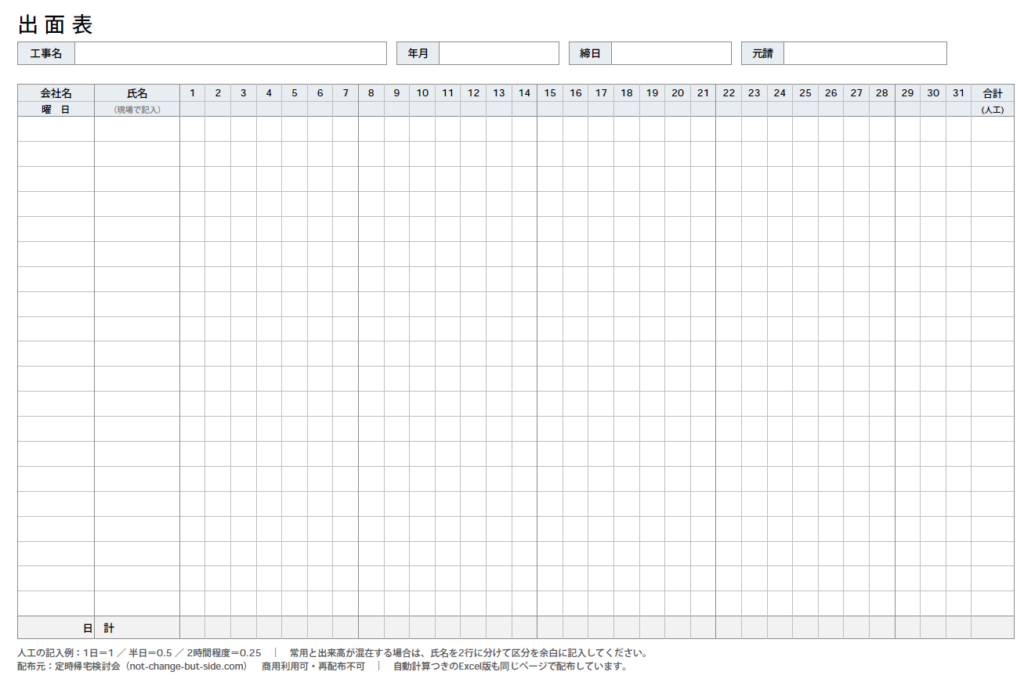
Task: Select the day 1 column header
Action: [192, 93]
